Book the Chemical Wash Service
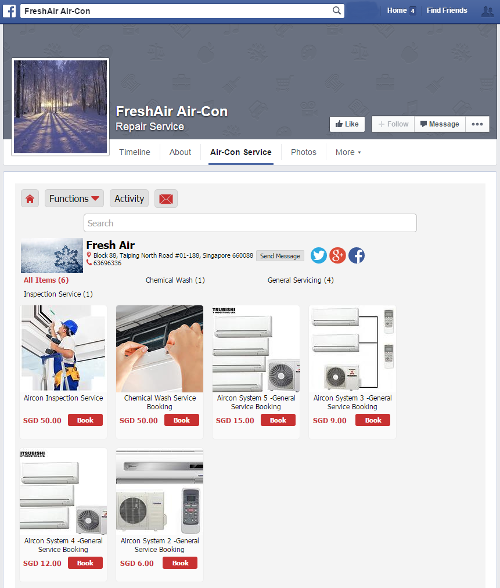 click(182, 420)
